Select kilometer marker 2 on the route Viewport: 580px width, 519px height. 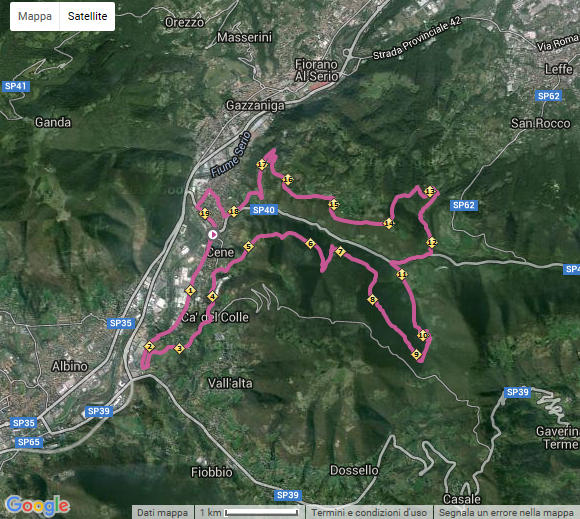(149, 347)
